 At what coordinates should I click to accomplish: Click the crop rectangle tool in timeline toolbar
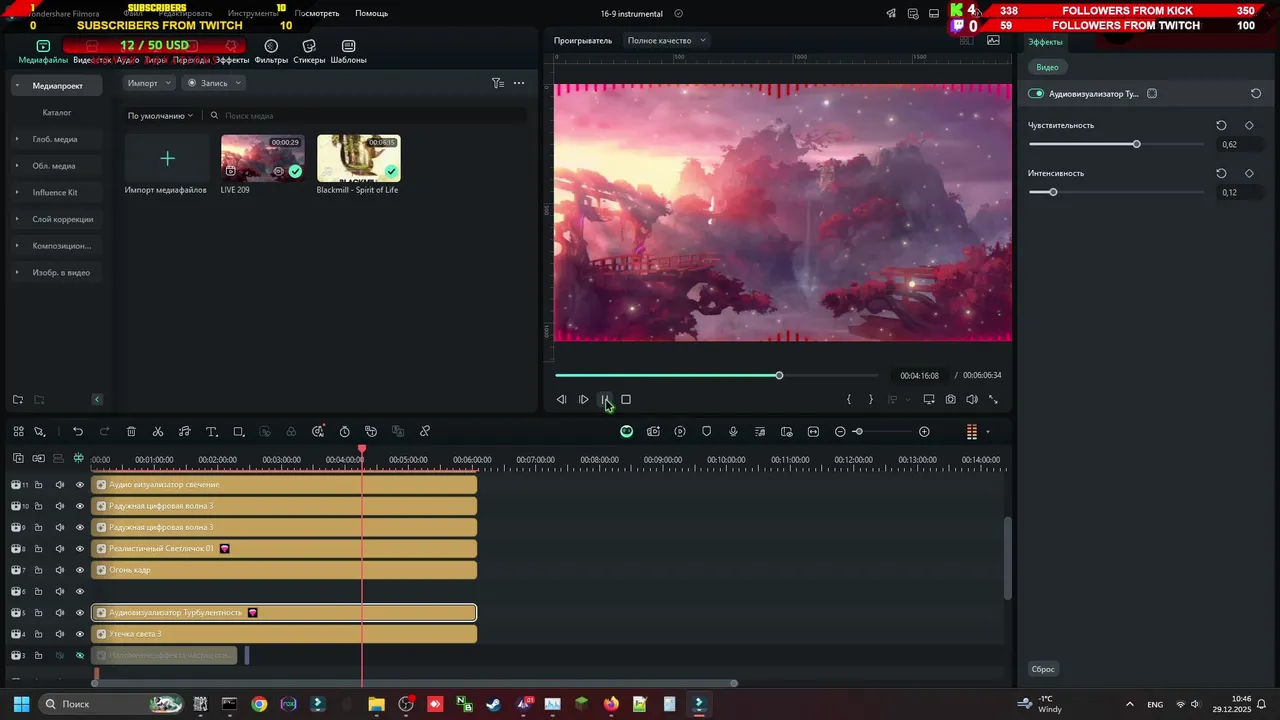[x=238, y=432]
